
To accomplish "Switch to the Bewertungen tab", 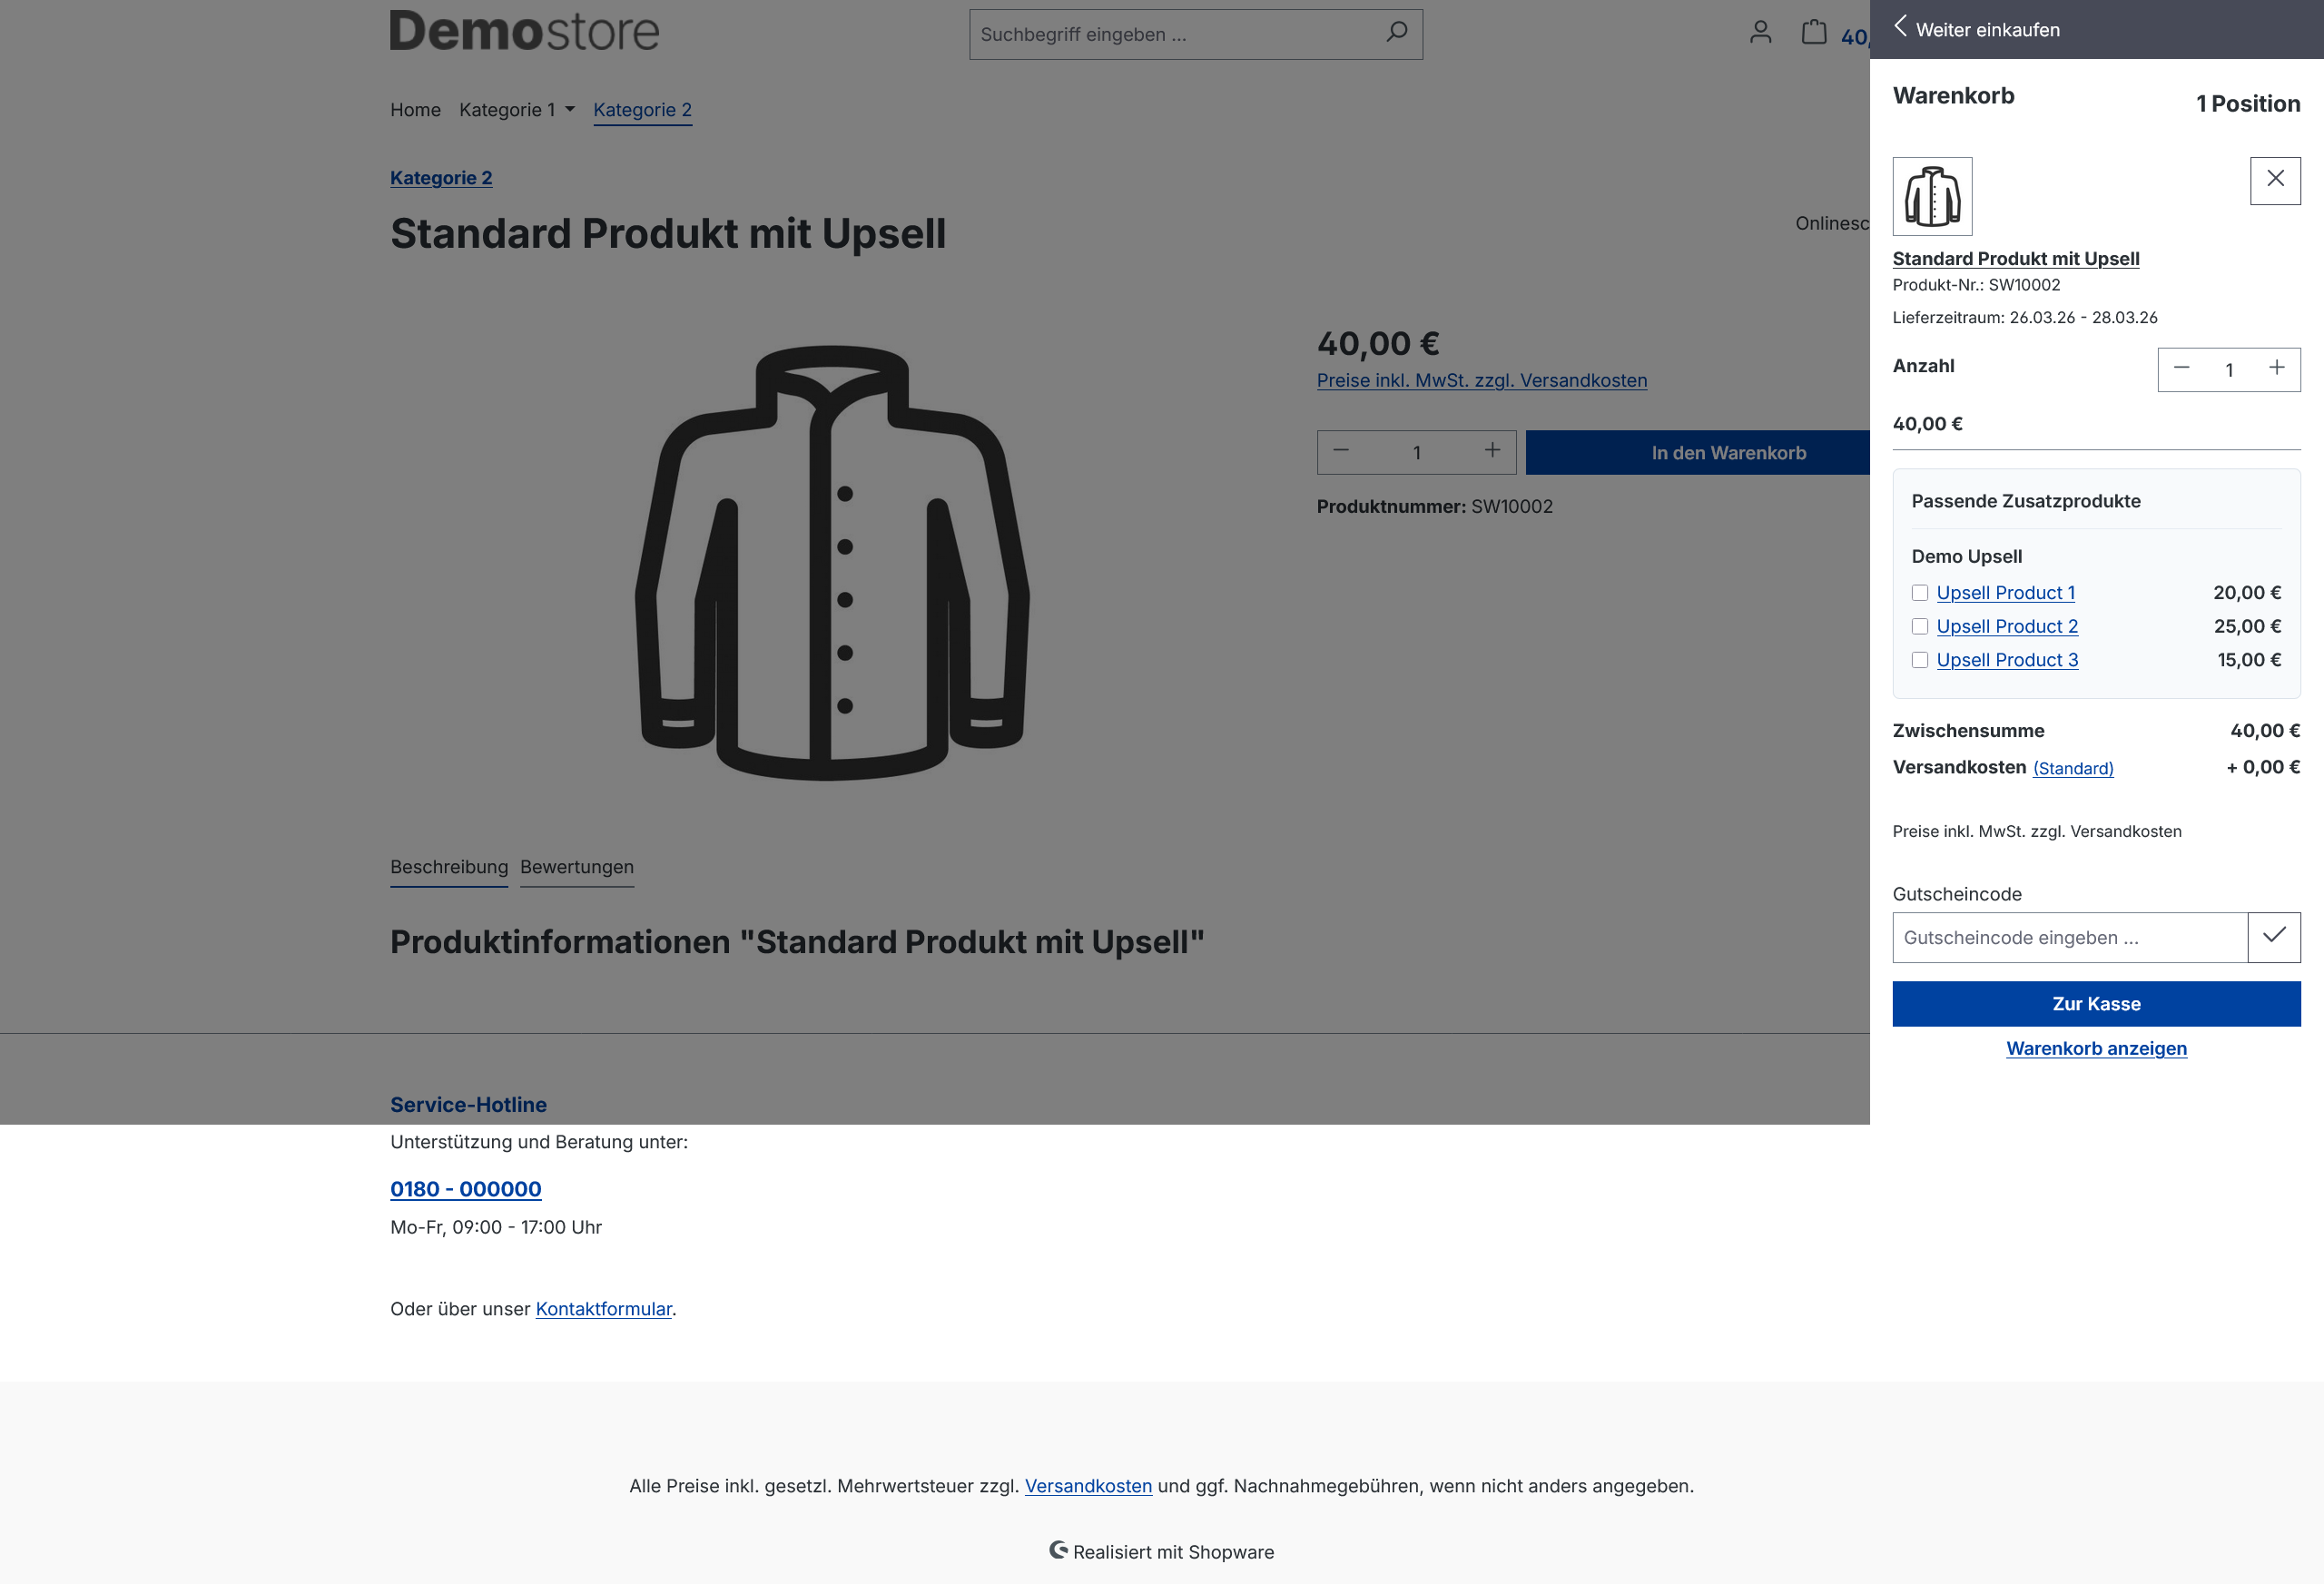I will tap(577, 867).
